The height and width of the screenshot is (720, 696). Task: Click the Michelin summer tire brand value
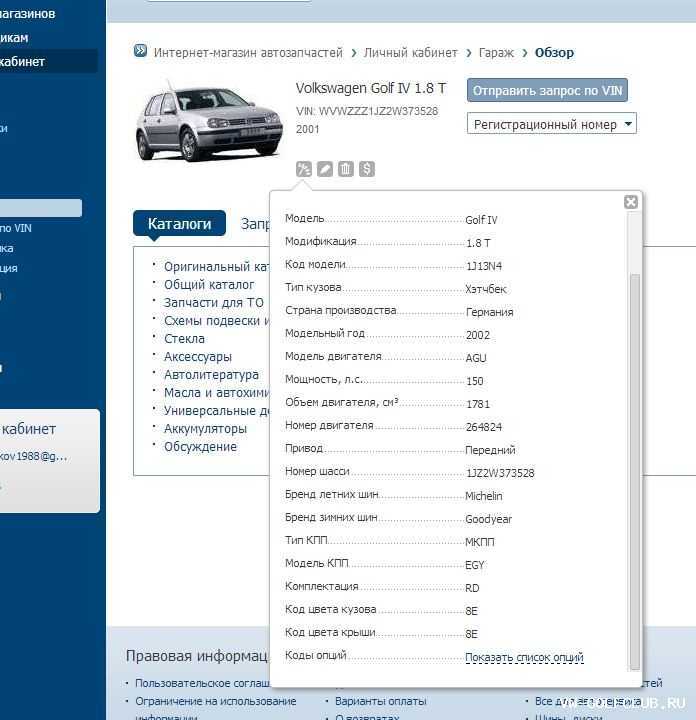coord(484,496)
